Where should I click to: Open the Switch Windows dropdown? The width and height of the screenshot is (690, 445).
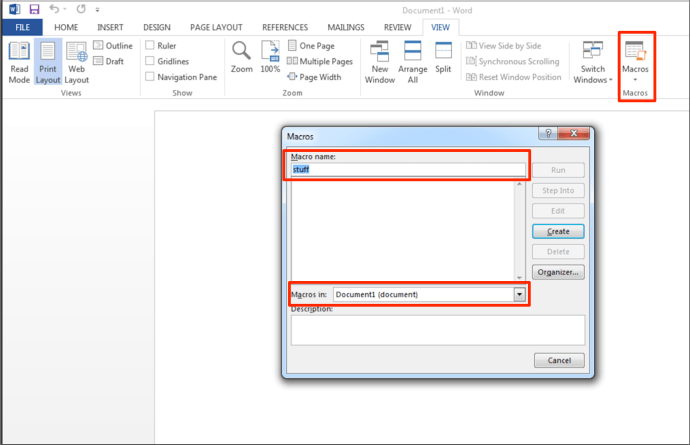[593, 62]
